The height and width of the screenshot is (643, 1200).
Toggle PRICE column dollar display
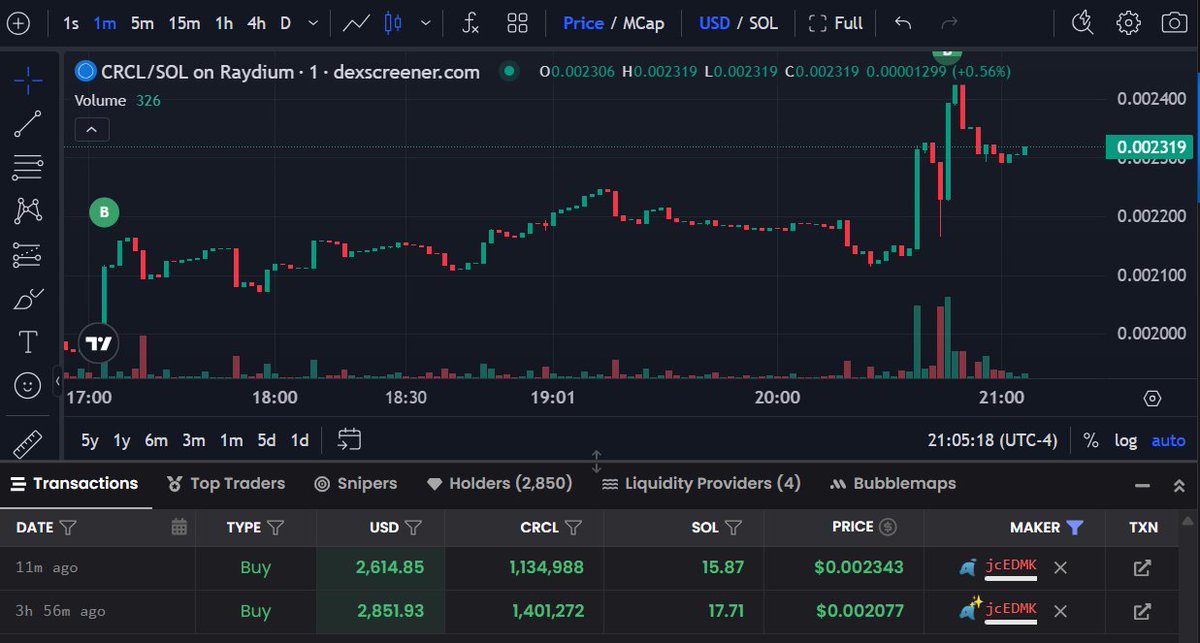pyautogui.click(x=887, y=527)
